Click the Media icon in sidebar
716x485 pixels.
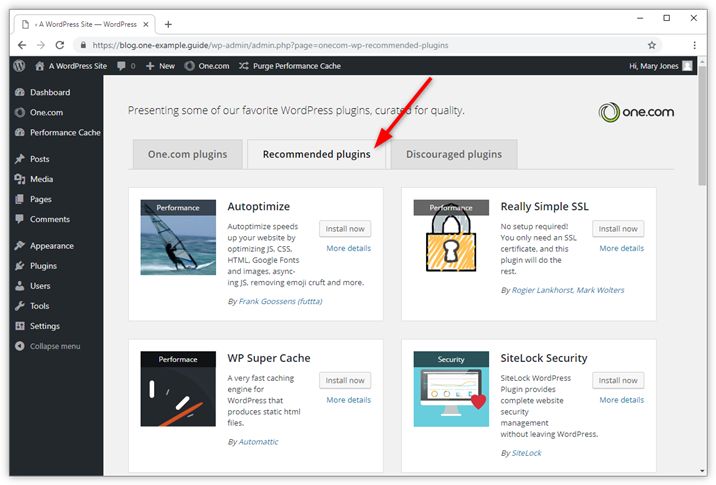click(x=20, y=179)
